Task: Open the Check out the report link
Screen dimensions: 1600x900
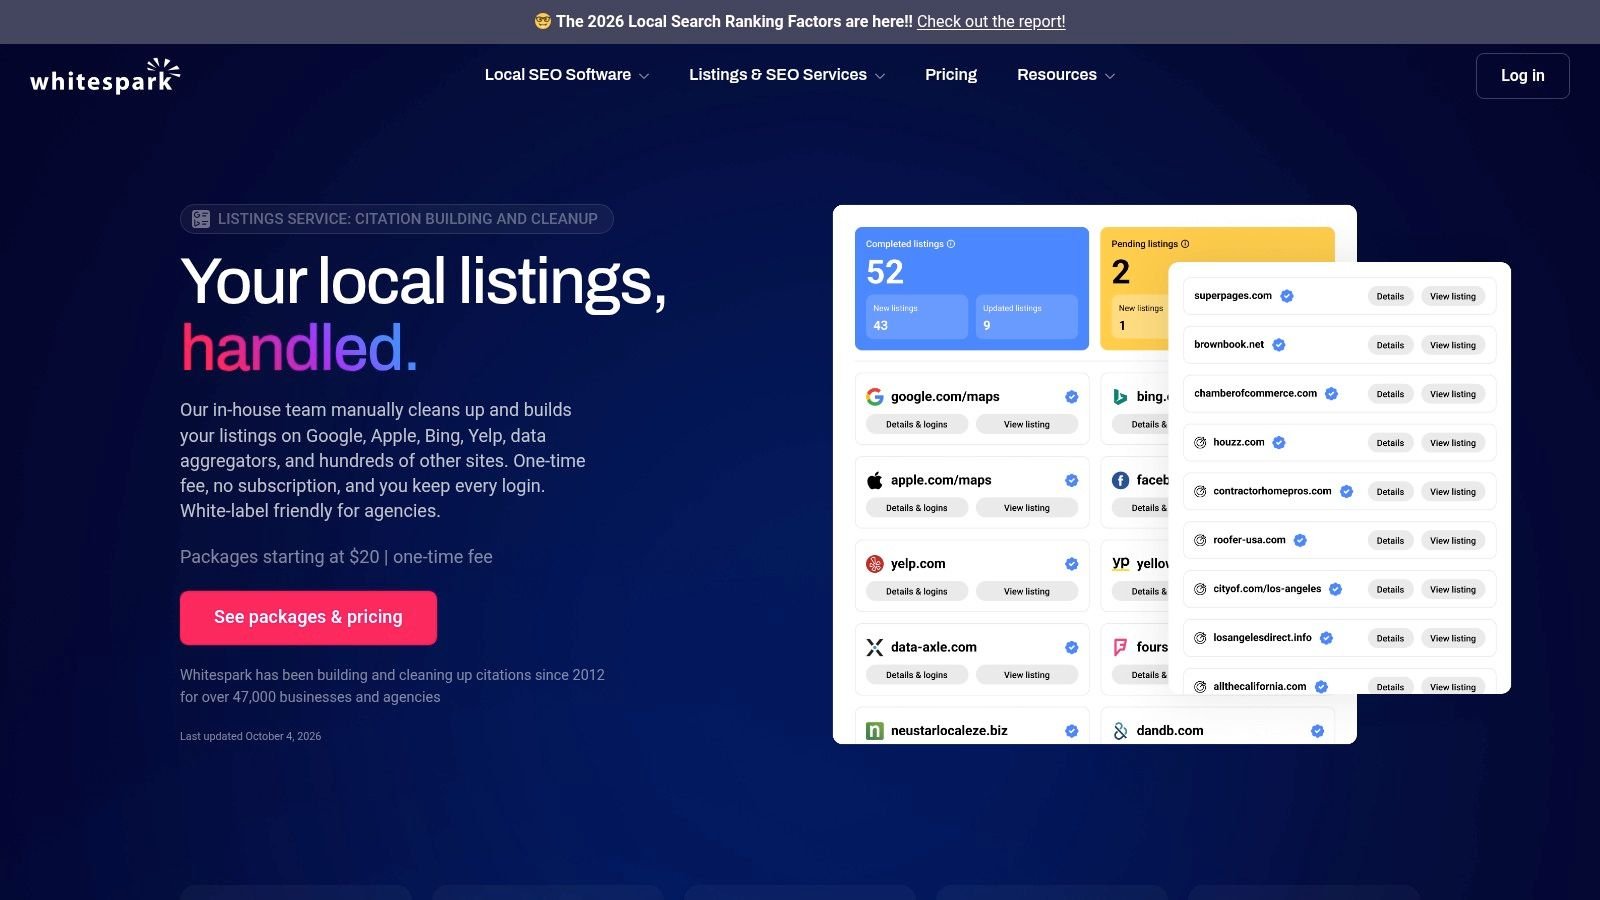Action: coord(991,21)
